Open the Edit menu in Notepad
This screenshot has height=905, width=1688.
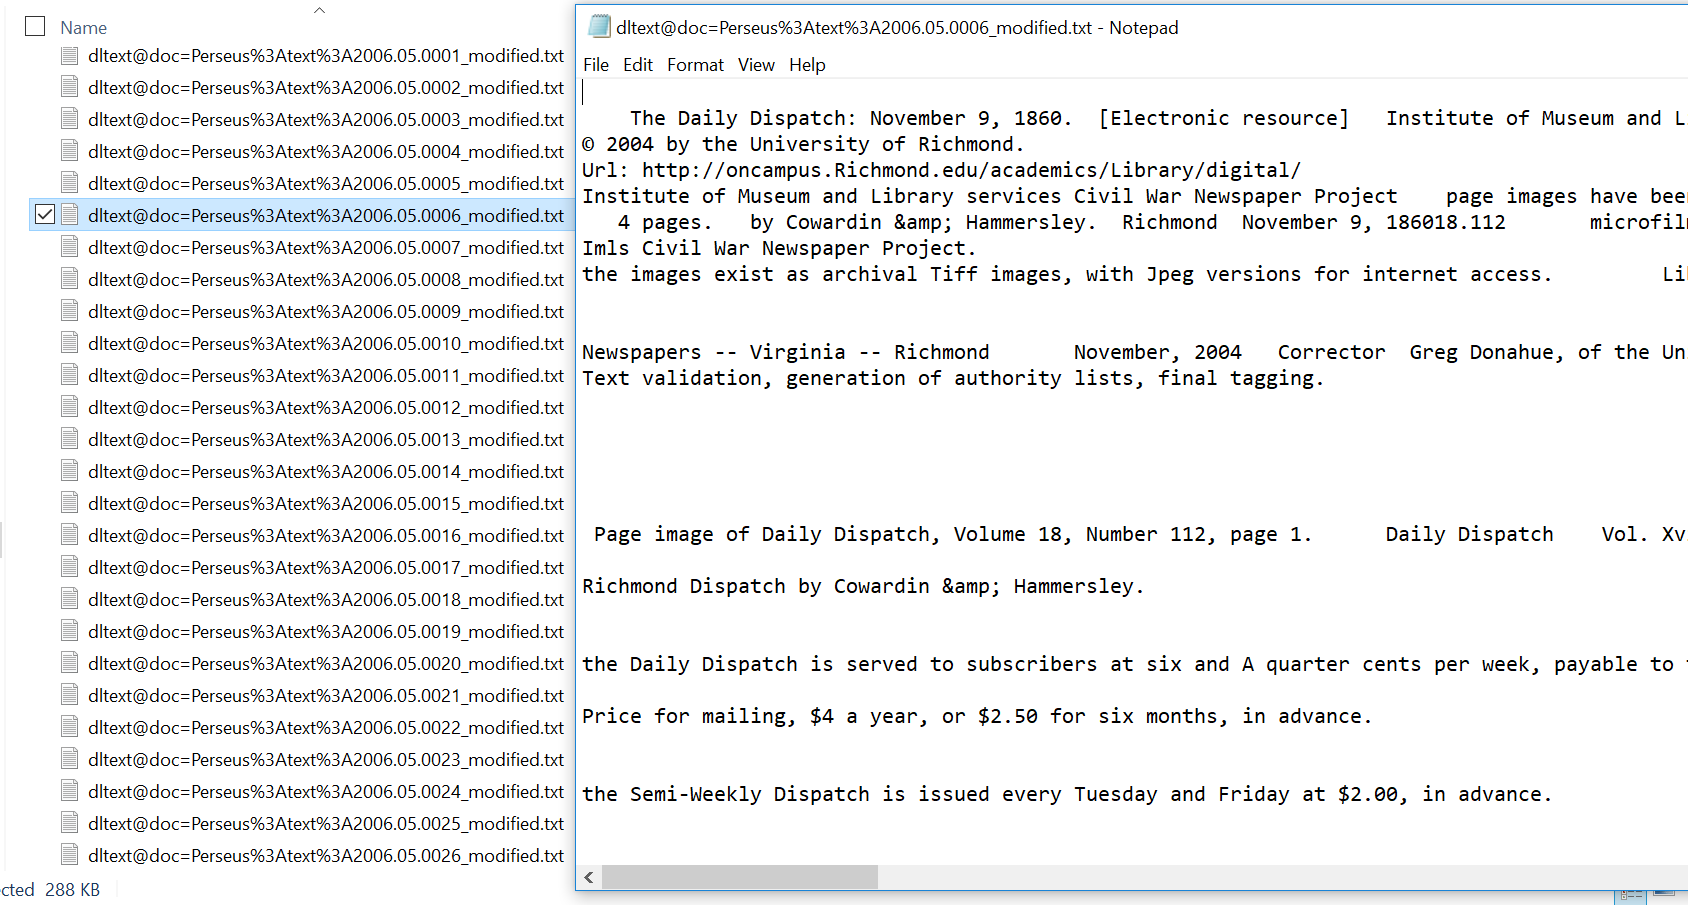tap(638, 65)
